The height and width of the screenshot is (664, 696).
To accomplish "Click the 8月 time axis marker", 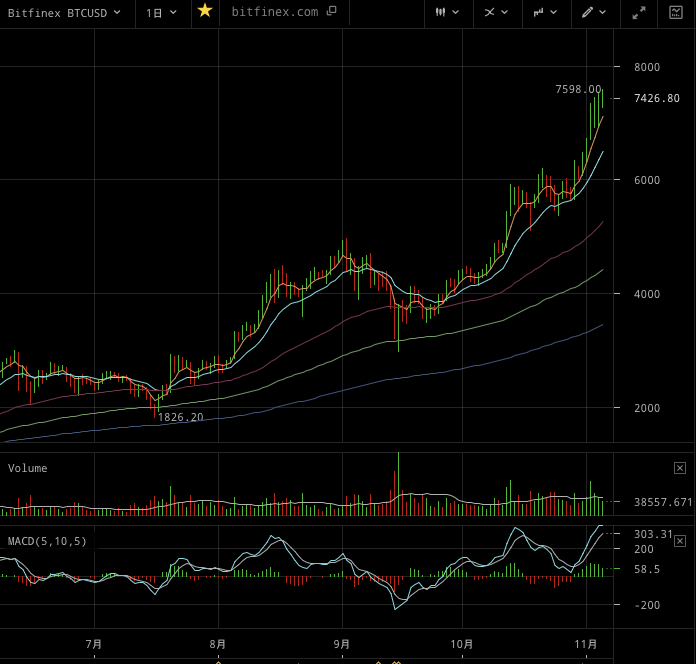I will coord(218,644).
